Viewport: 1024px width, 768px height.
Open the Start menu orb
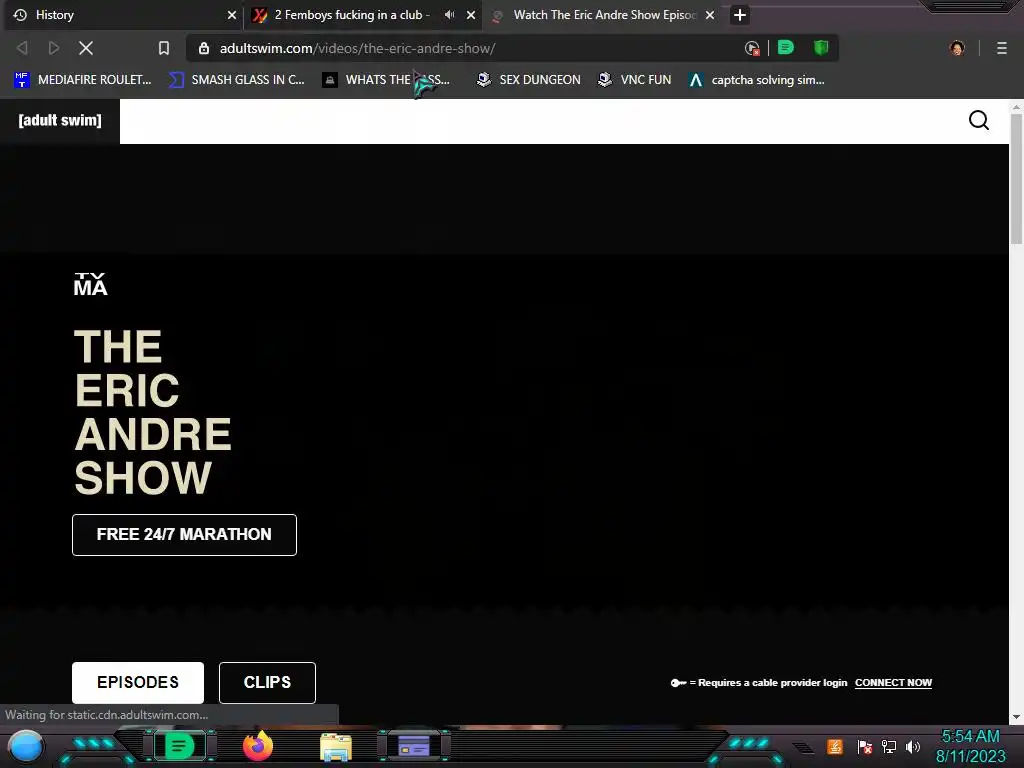[x=26, y=746]
